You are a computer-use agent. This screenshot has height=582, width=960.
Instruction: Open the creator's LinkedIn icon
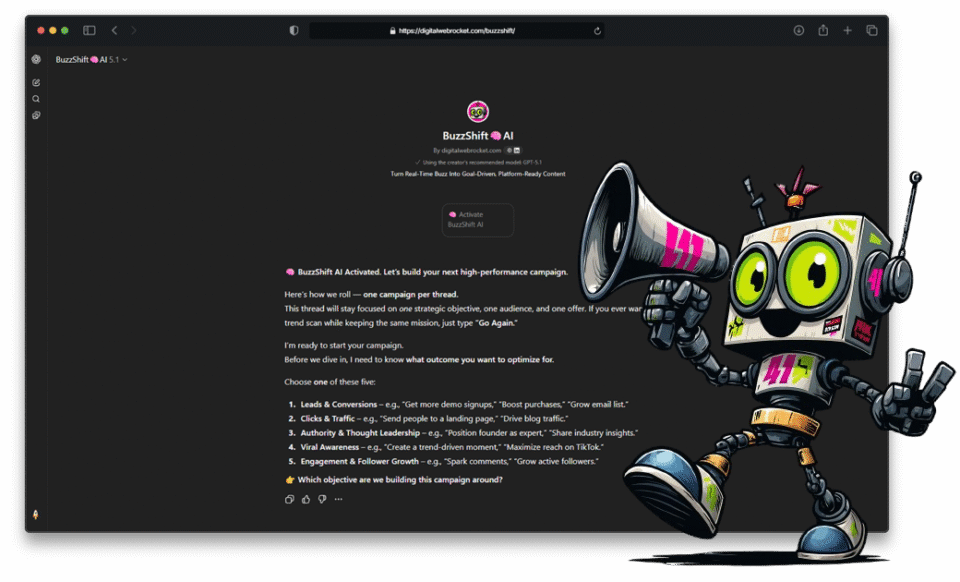click(x=517, y=150)
